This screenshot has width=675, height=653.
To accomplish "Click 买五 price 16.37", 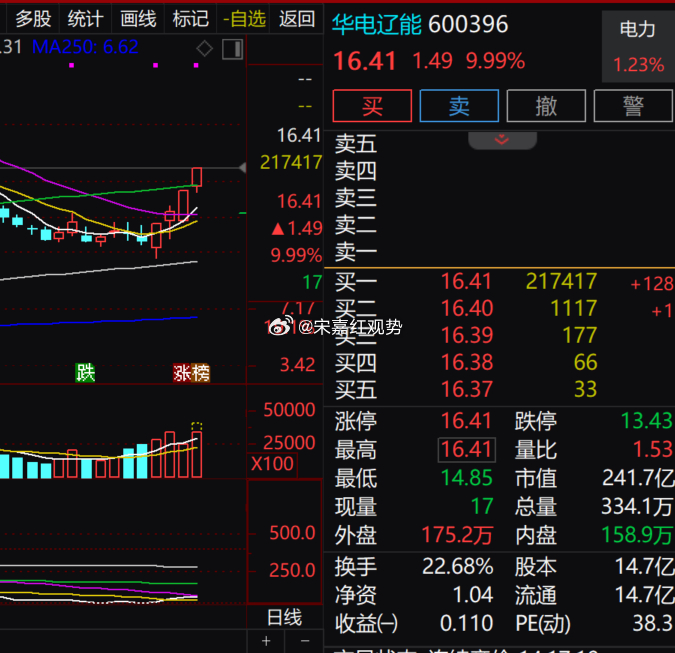I will click(467, 390).
